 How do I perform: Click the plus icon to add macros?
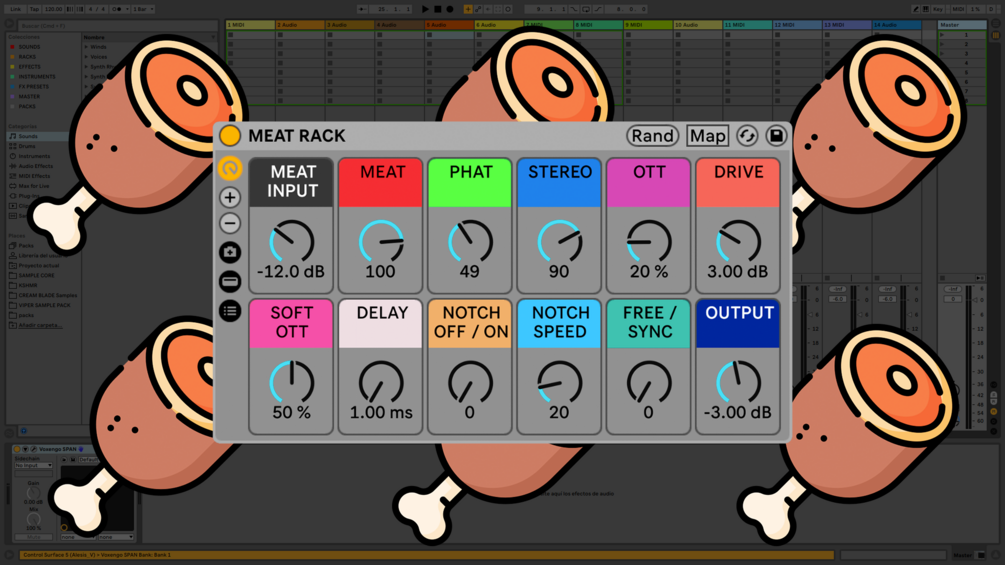(230, 197)
